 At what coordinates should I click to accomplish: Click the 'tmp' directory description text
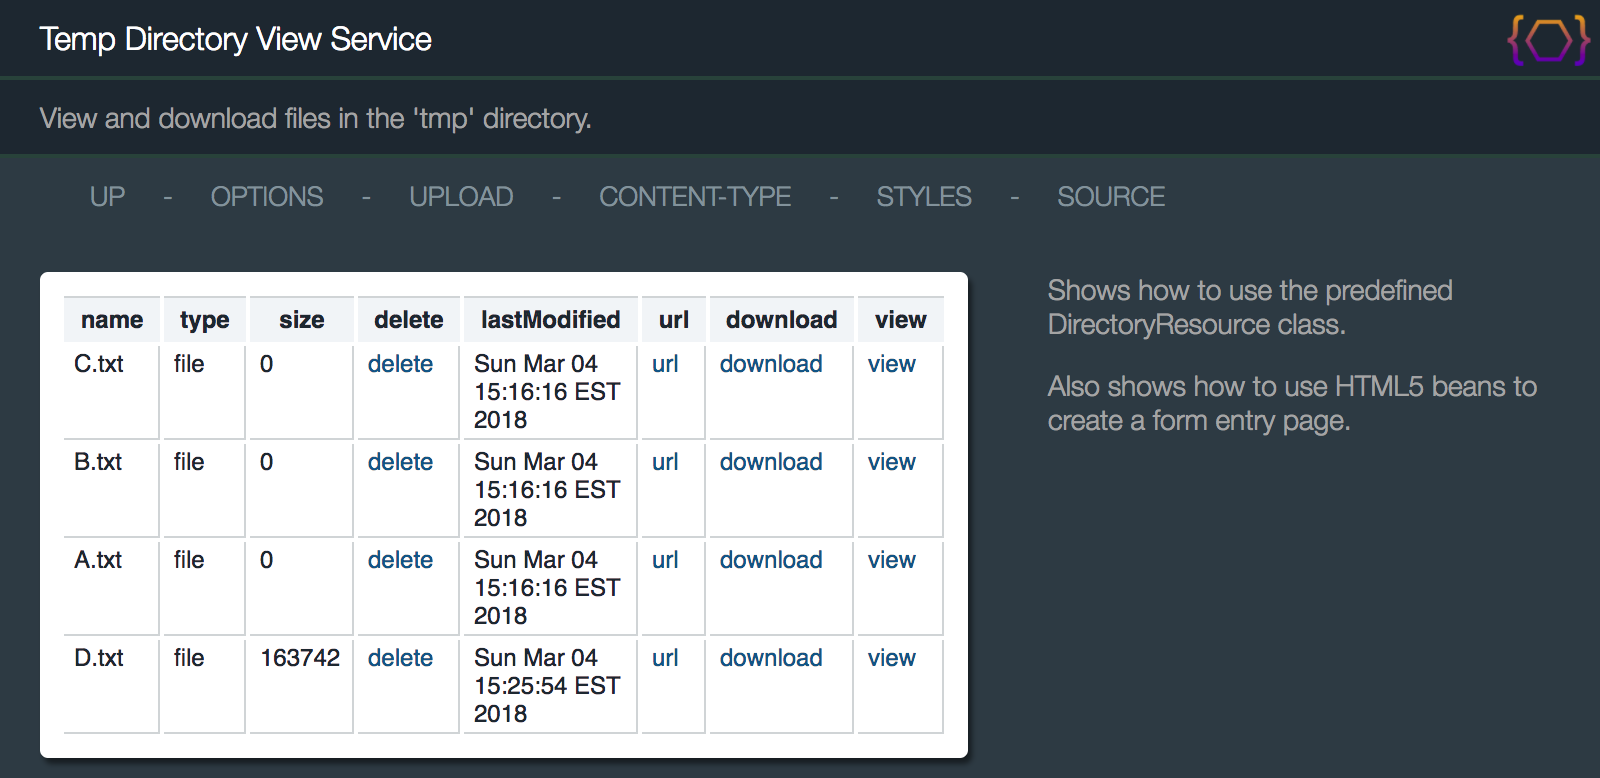(316, 119)
